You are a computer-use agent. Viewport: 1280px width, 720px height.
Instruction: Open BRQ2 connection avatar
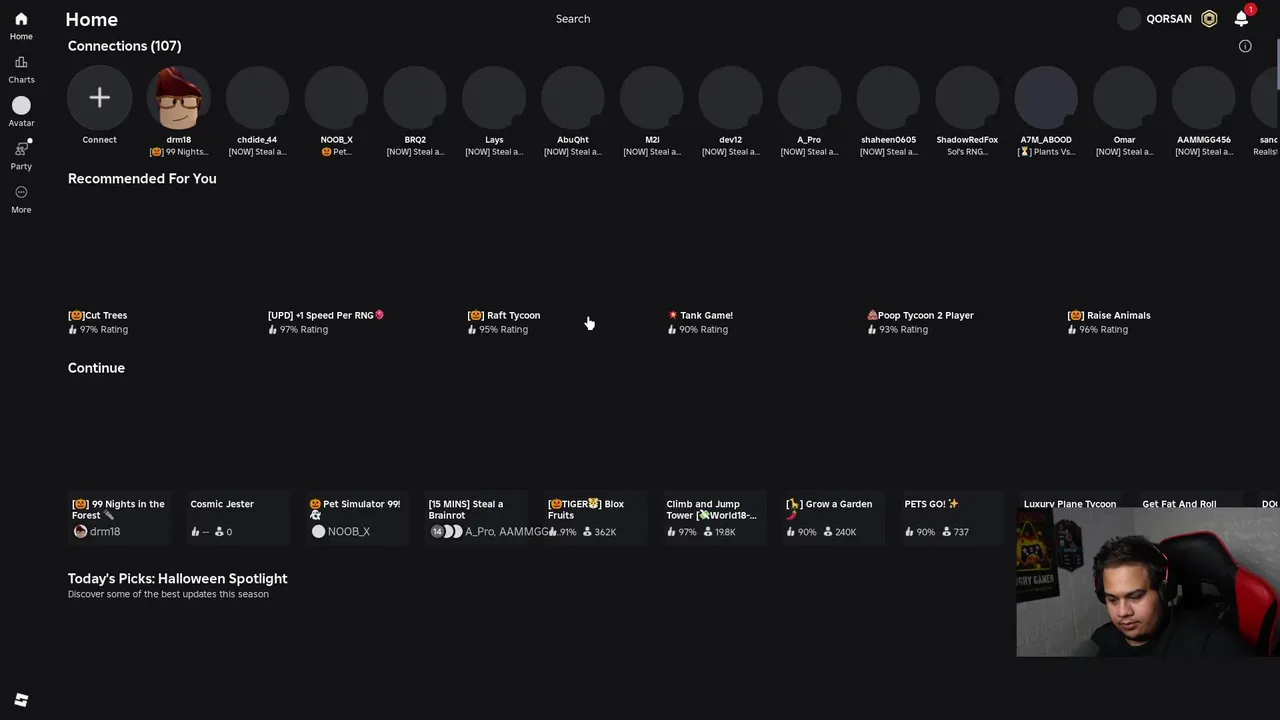(x=415, y=98)
